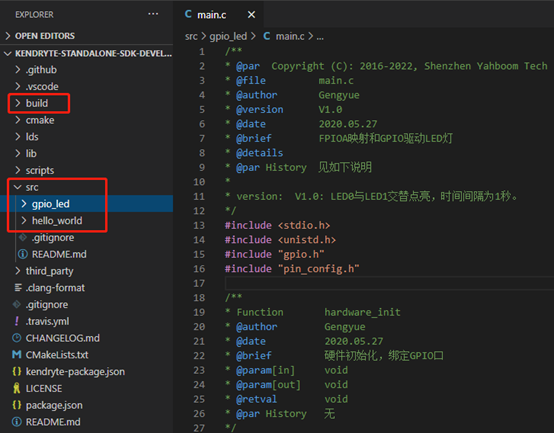Click the #include <stdio.h> line
The width and height of the screenshot is (554, 433).
[277, 225]
